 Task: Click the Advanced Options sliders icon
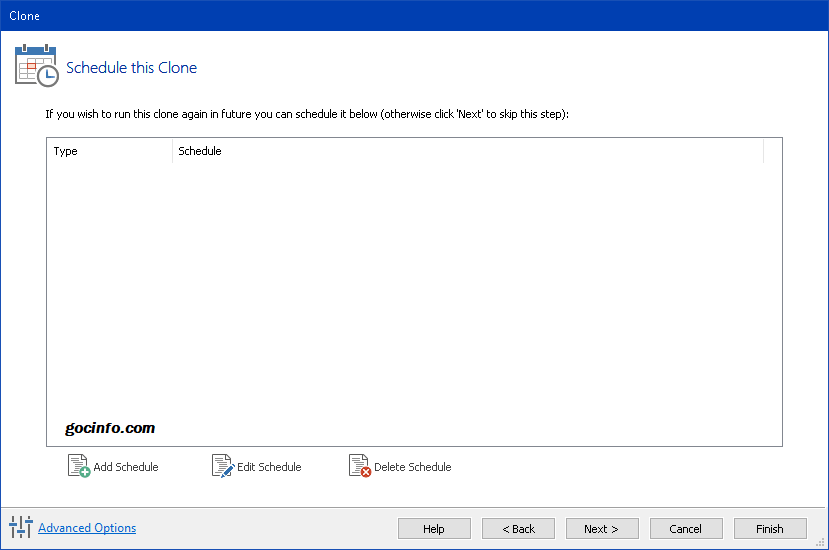20,528
